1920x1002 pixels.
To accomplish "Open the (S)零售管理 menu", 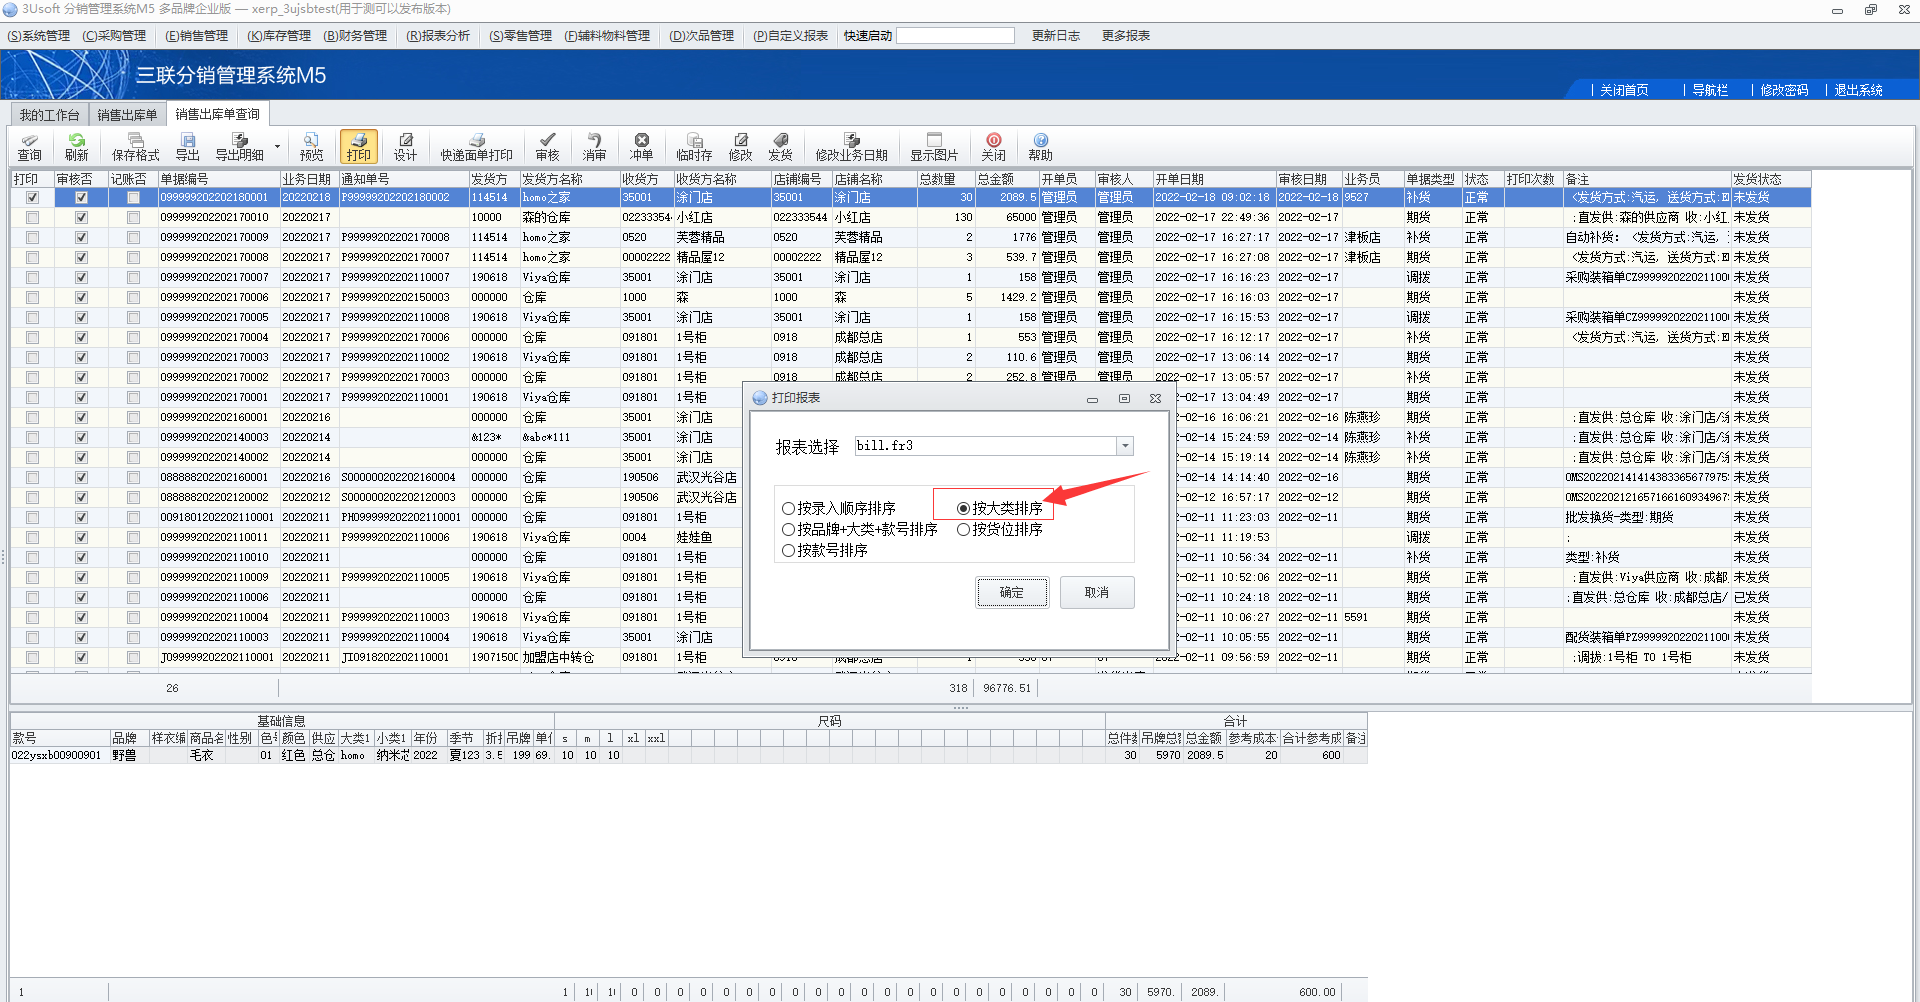I will 520,36.
